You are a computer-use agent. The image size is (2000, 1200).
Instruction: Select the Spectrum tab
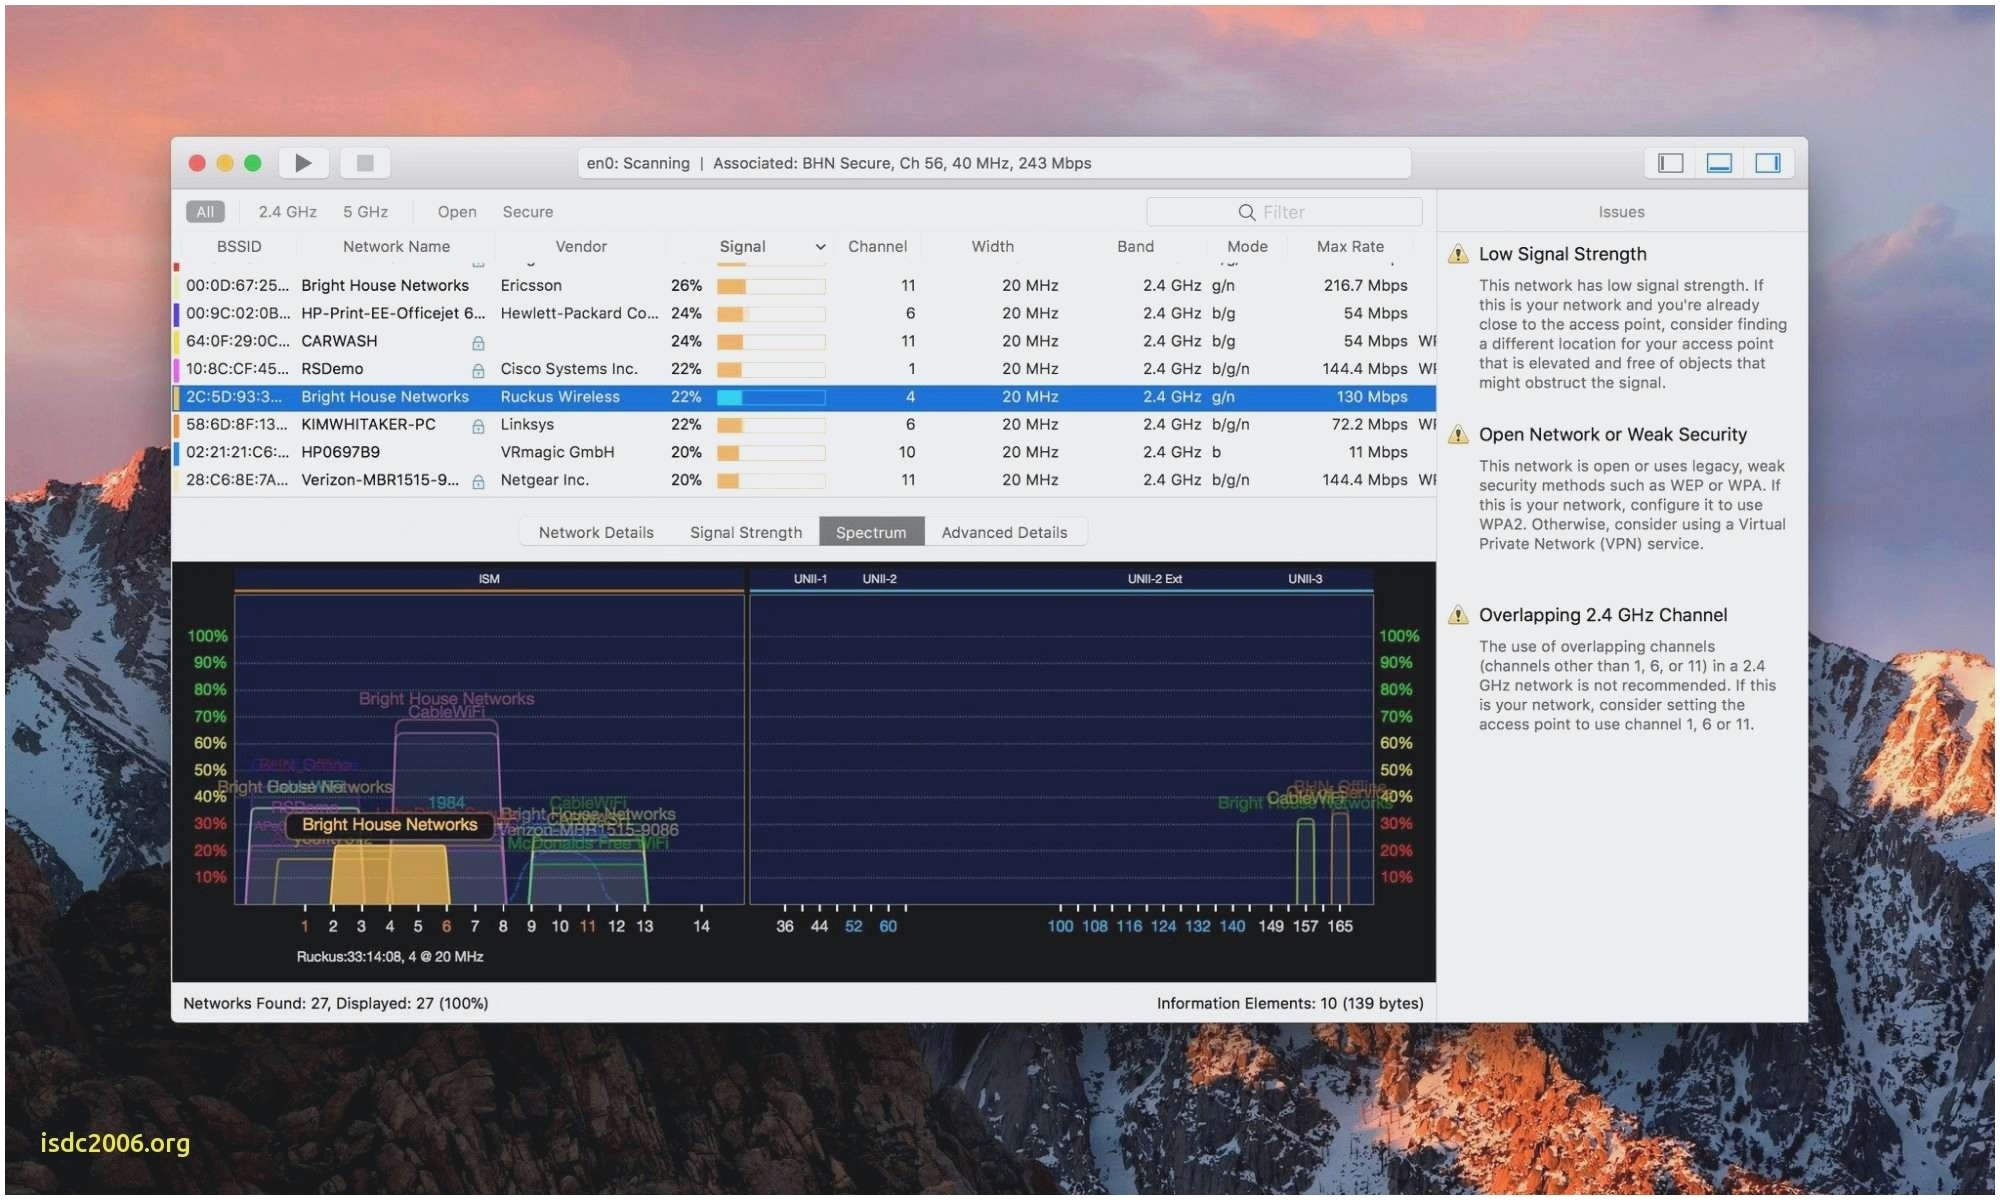tap(871, 531)
